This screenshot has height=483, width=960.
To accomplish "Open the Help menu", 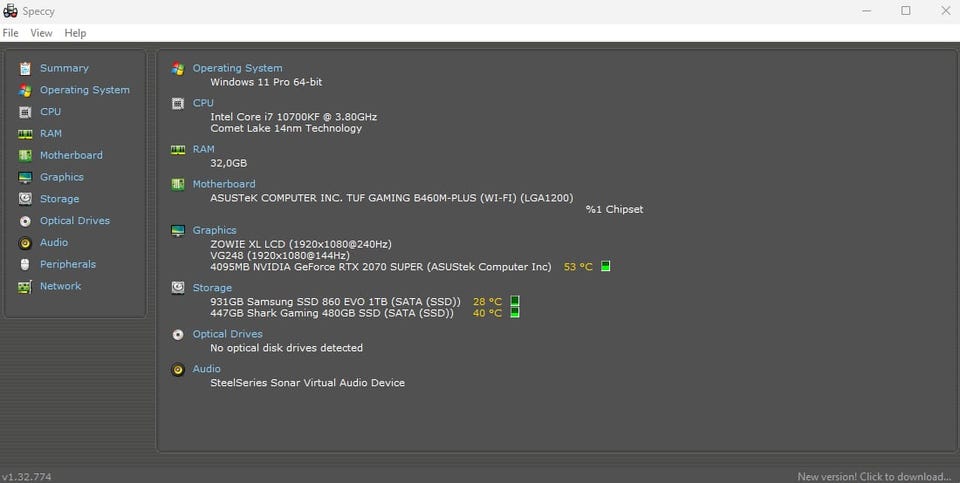I will pyautogui.click(x=75, y=33).
